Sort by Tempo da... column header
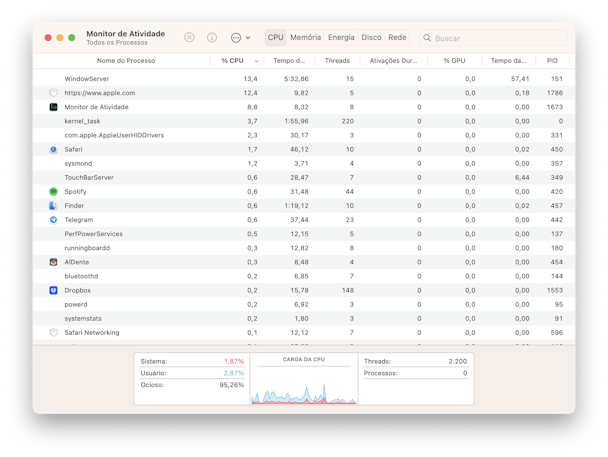Viewport: 608px width, 457px height. [508, 60]
